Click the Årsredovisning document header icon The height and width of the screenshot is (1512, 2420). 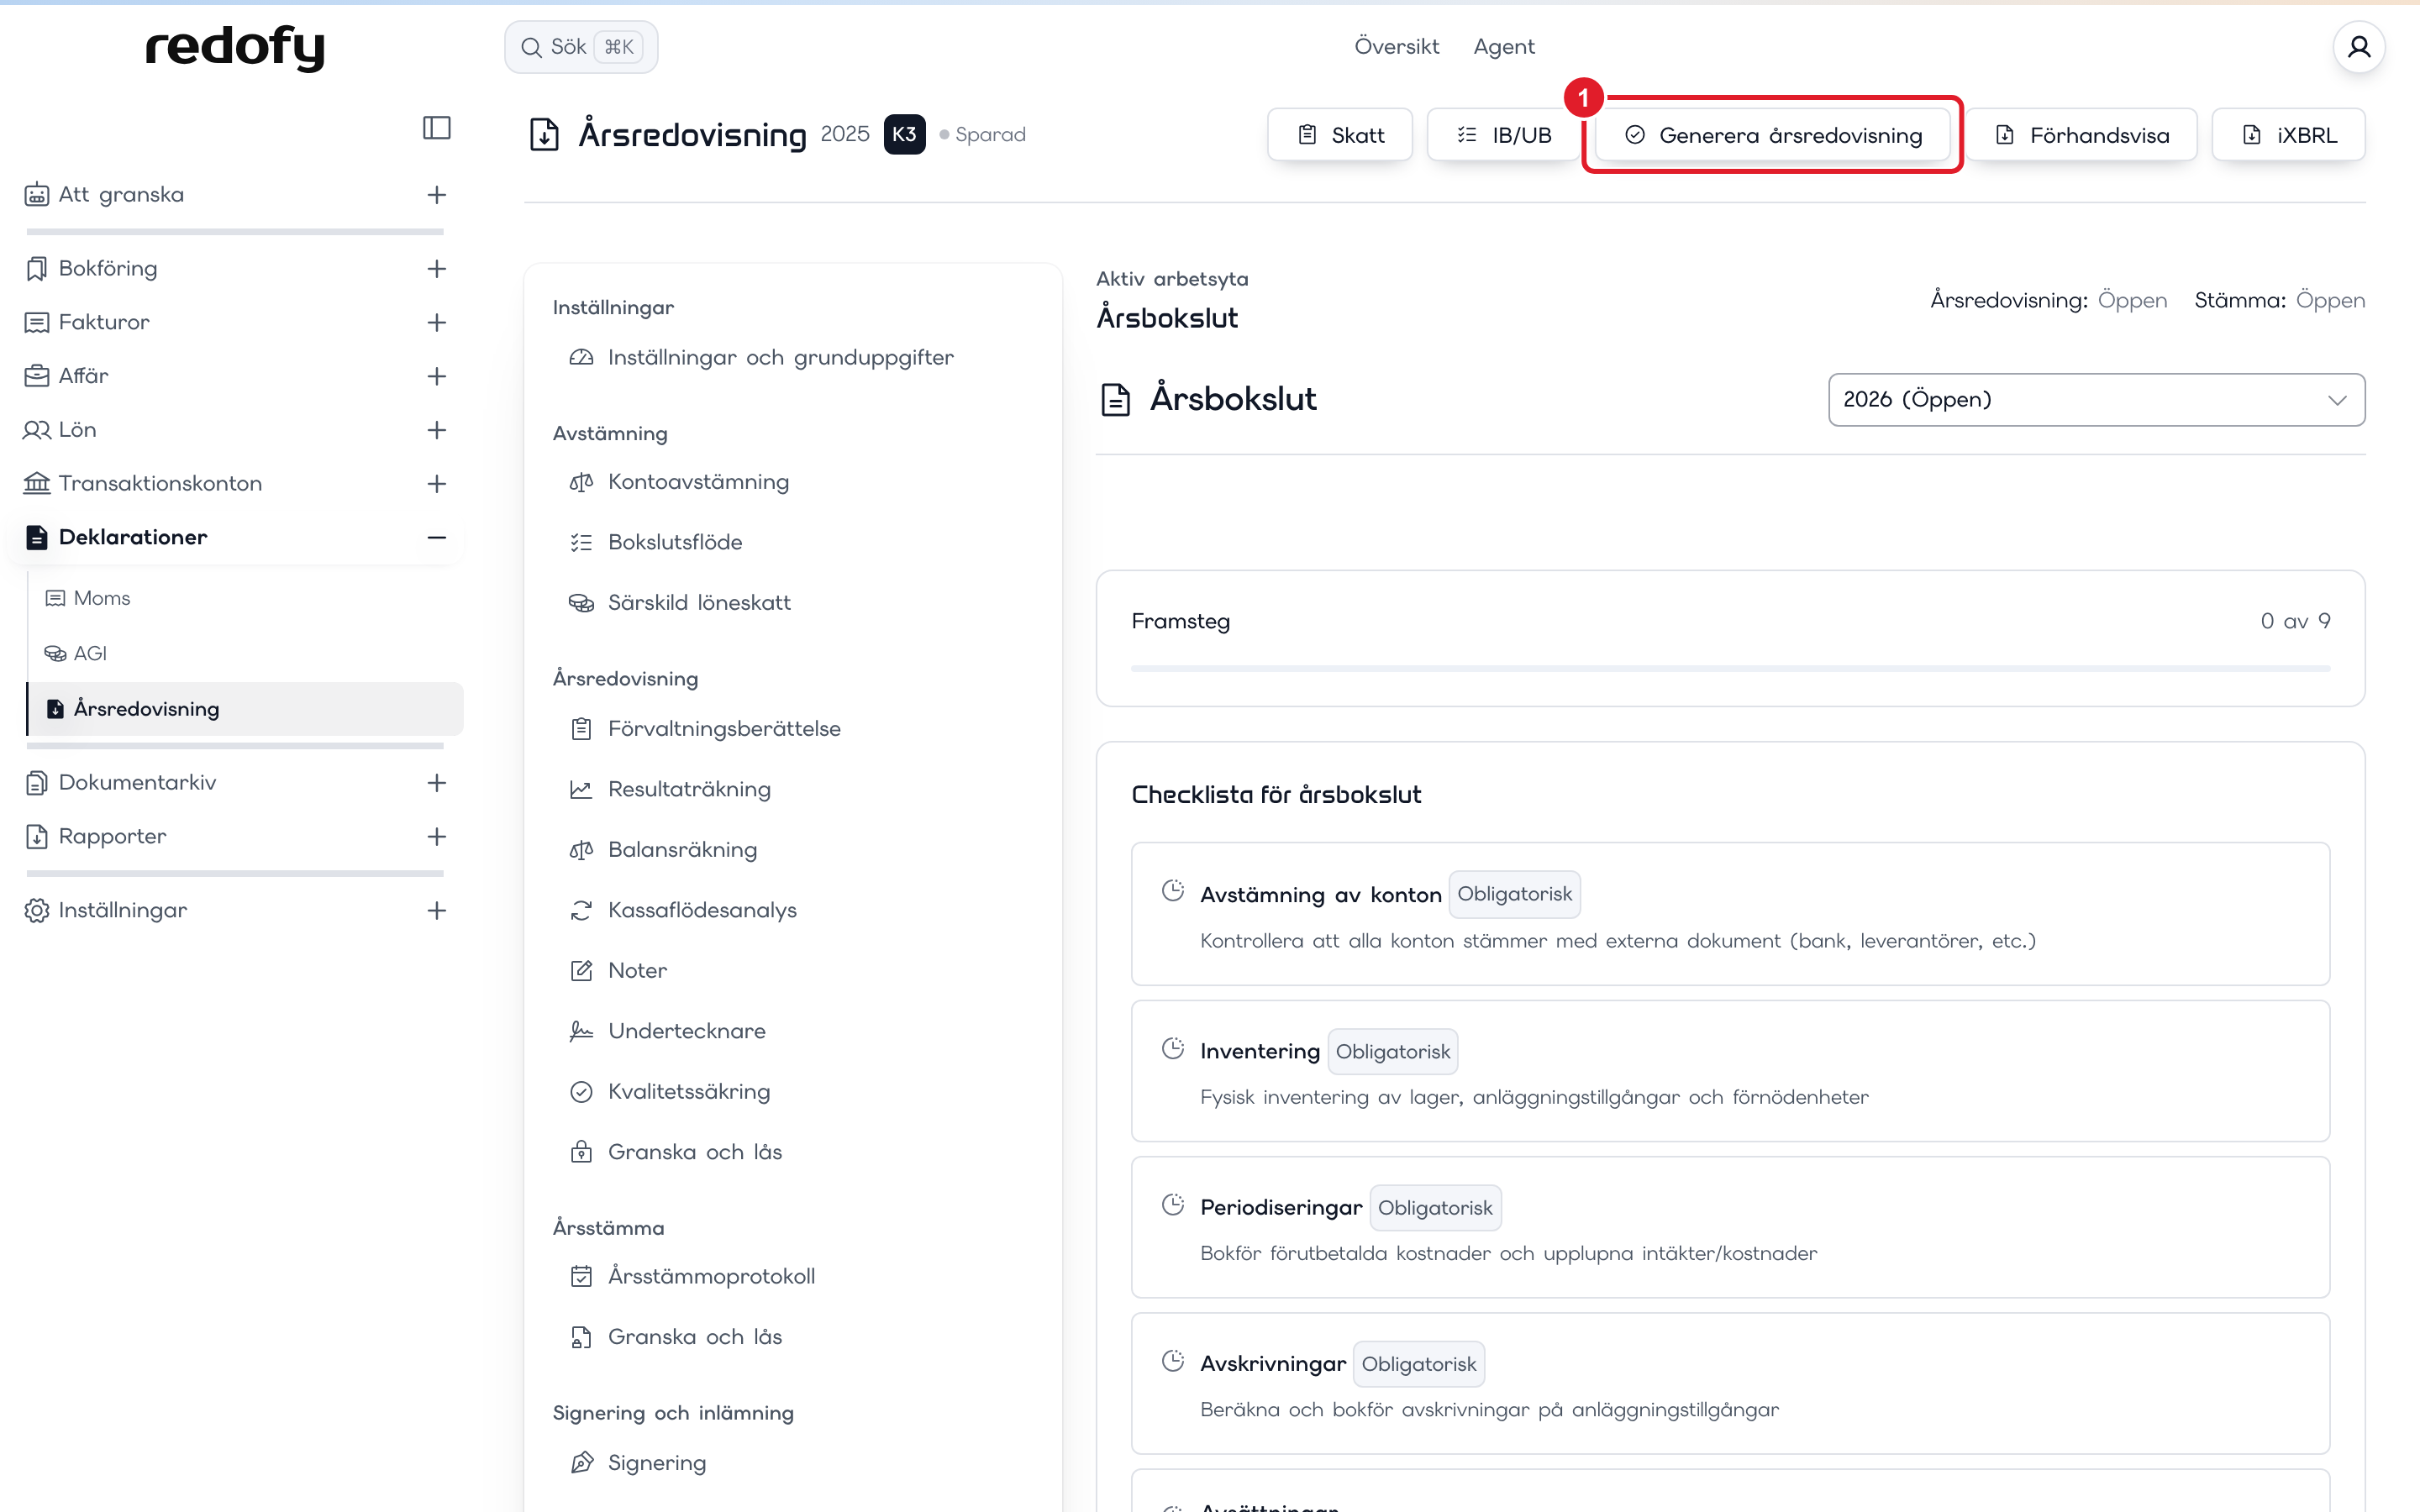(544, 134)
